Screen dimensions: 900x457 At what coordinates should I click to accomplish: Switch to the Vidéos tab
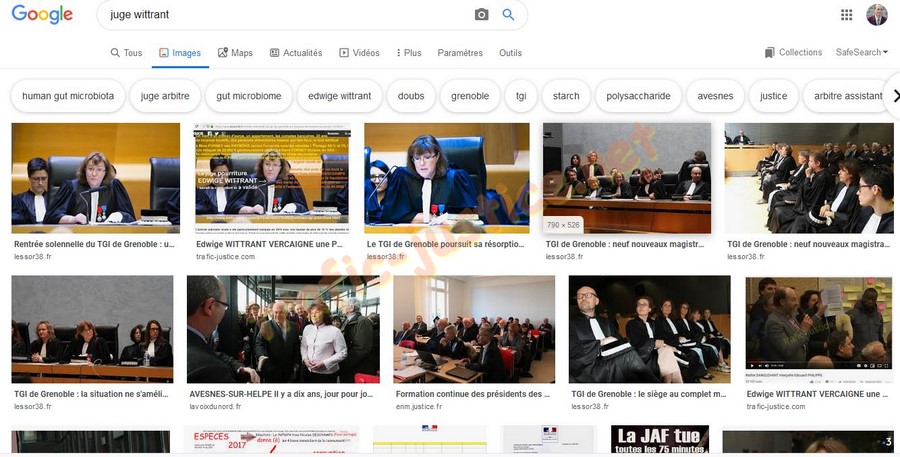point(359,53)
